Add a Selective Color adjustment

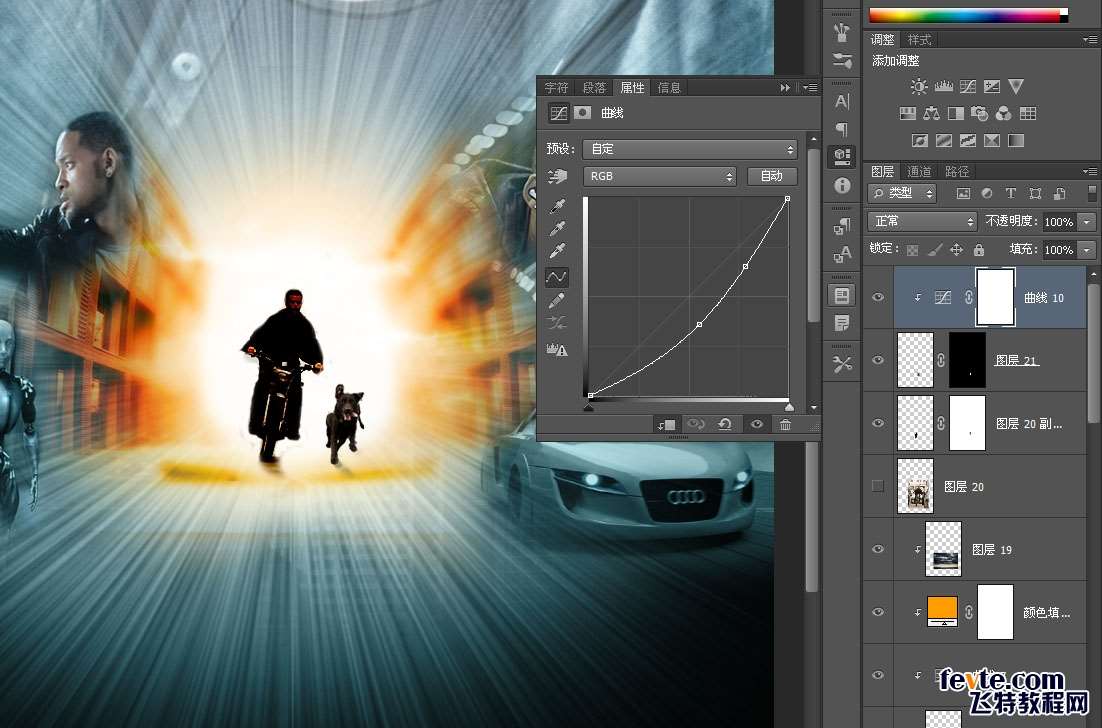point(992,141)
